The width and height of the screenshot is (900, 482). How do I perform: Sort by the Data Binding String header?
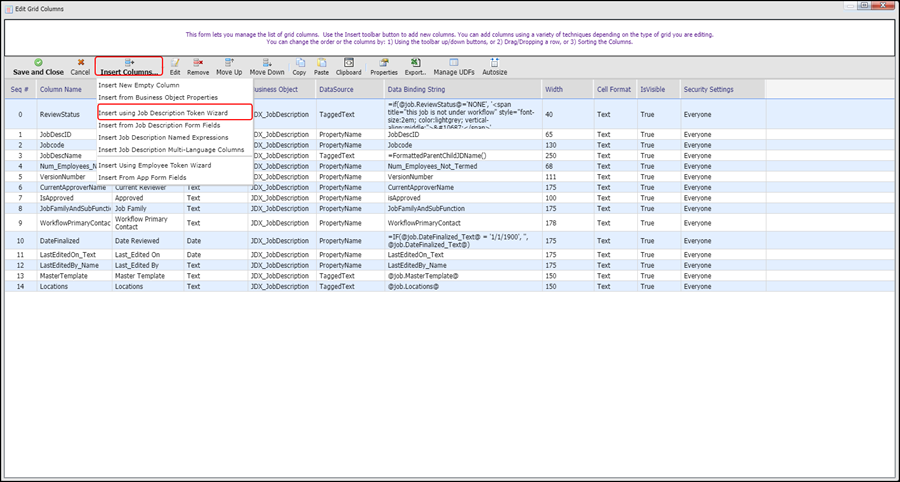tap(417, 90)
